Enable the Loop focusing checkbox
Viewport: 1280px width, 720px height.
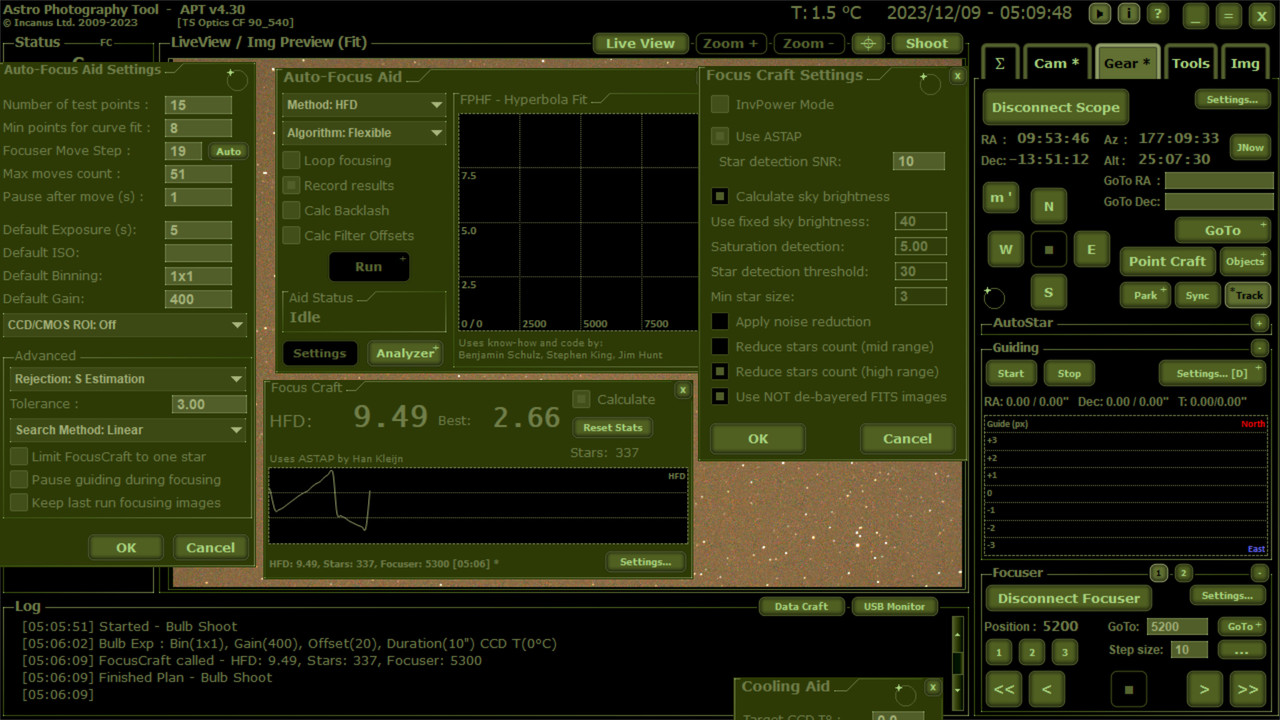[291, 160]
